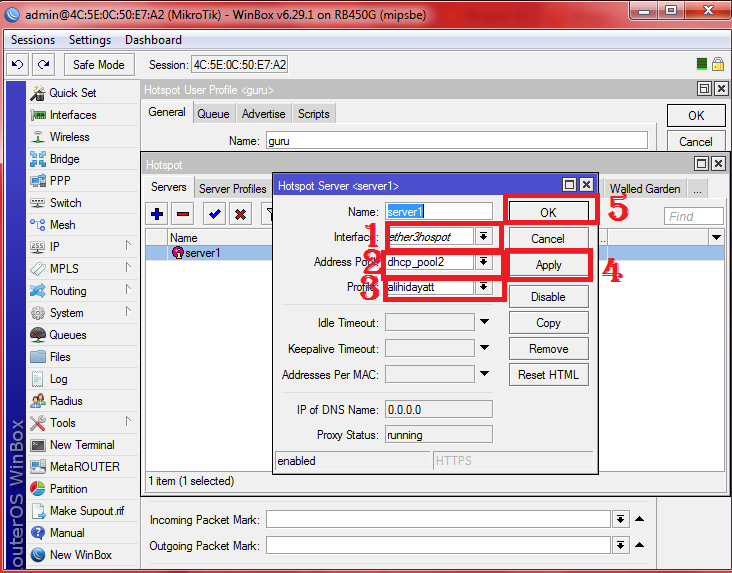Open the Log viewer
The width and height of the screenshot is (732, 573).
pyautogui.click(x=83, y=379)
